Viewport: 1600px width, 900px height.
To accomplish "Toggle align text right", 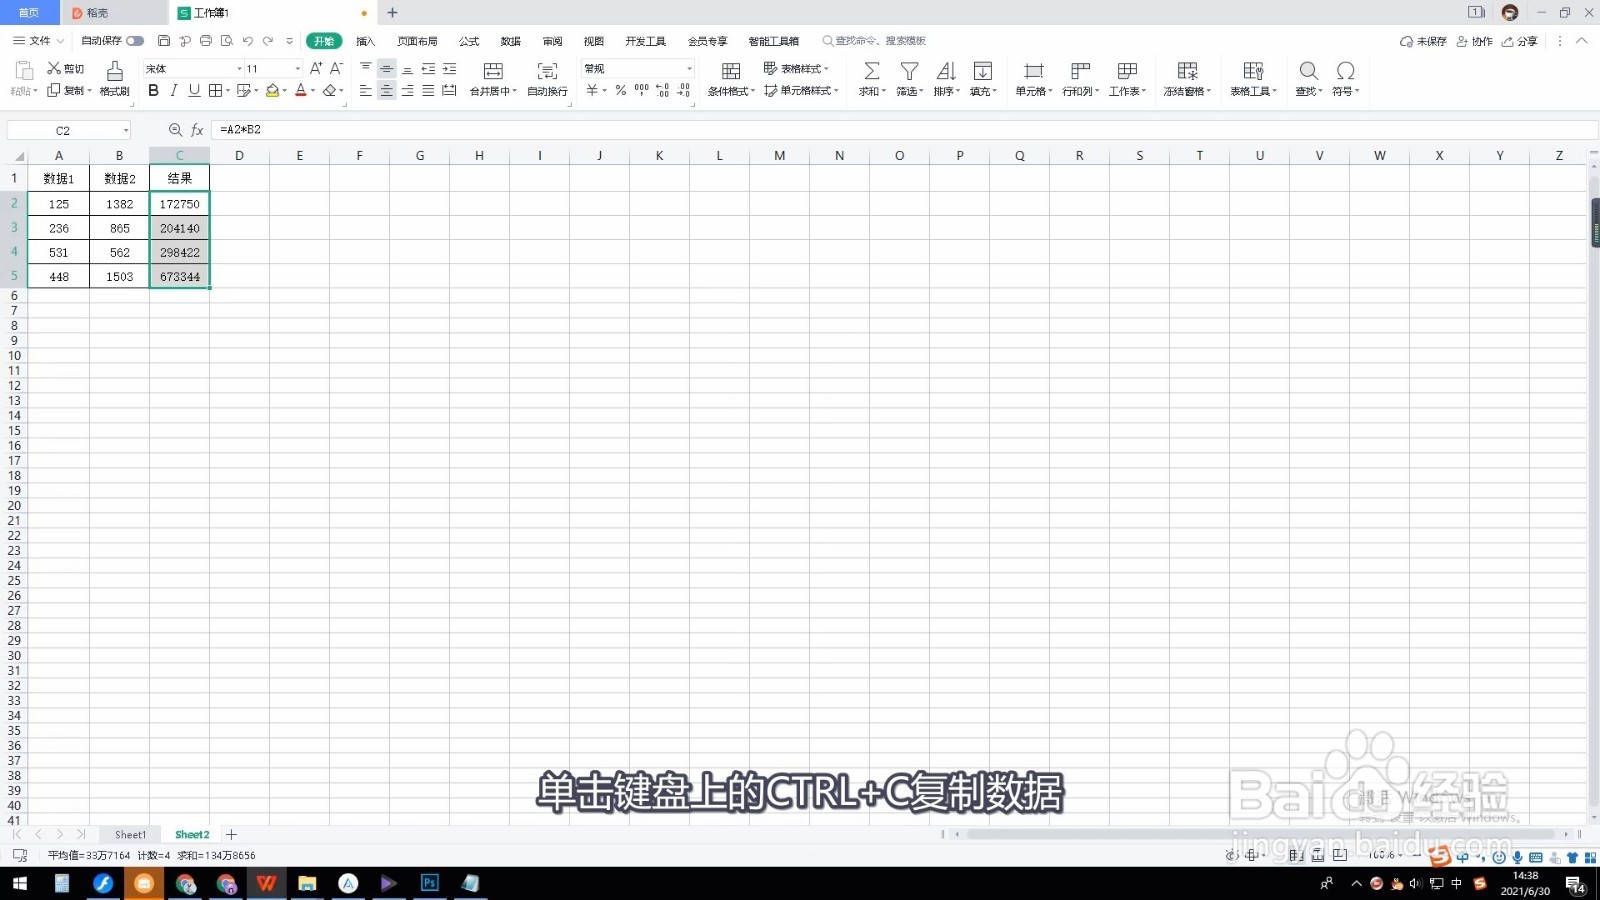I will coord(407,90).
